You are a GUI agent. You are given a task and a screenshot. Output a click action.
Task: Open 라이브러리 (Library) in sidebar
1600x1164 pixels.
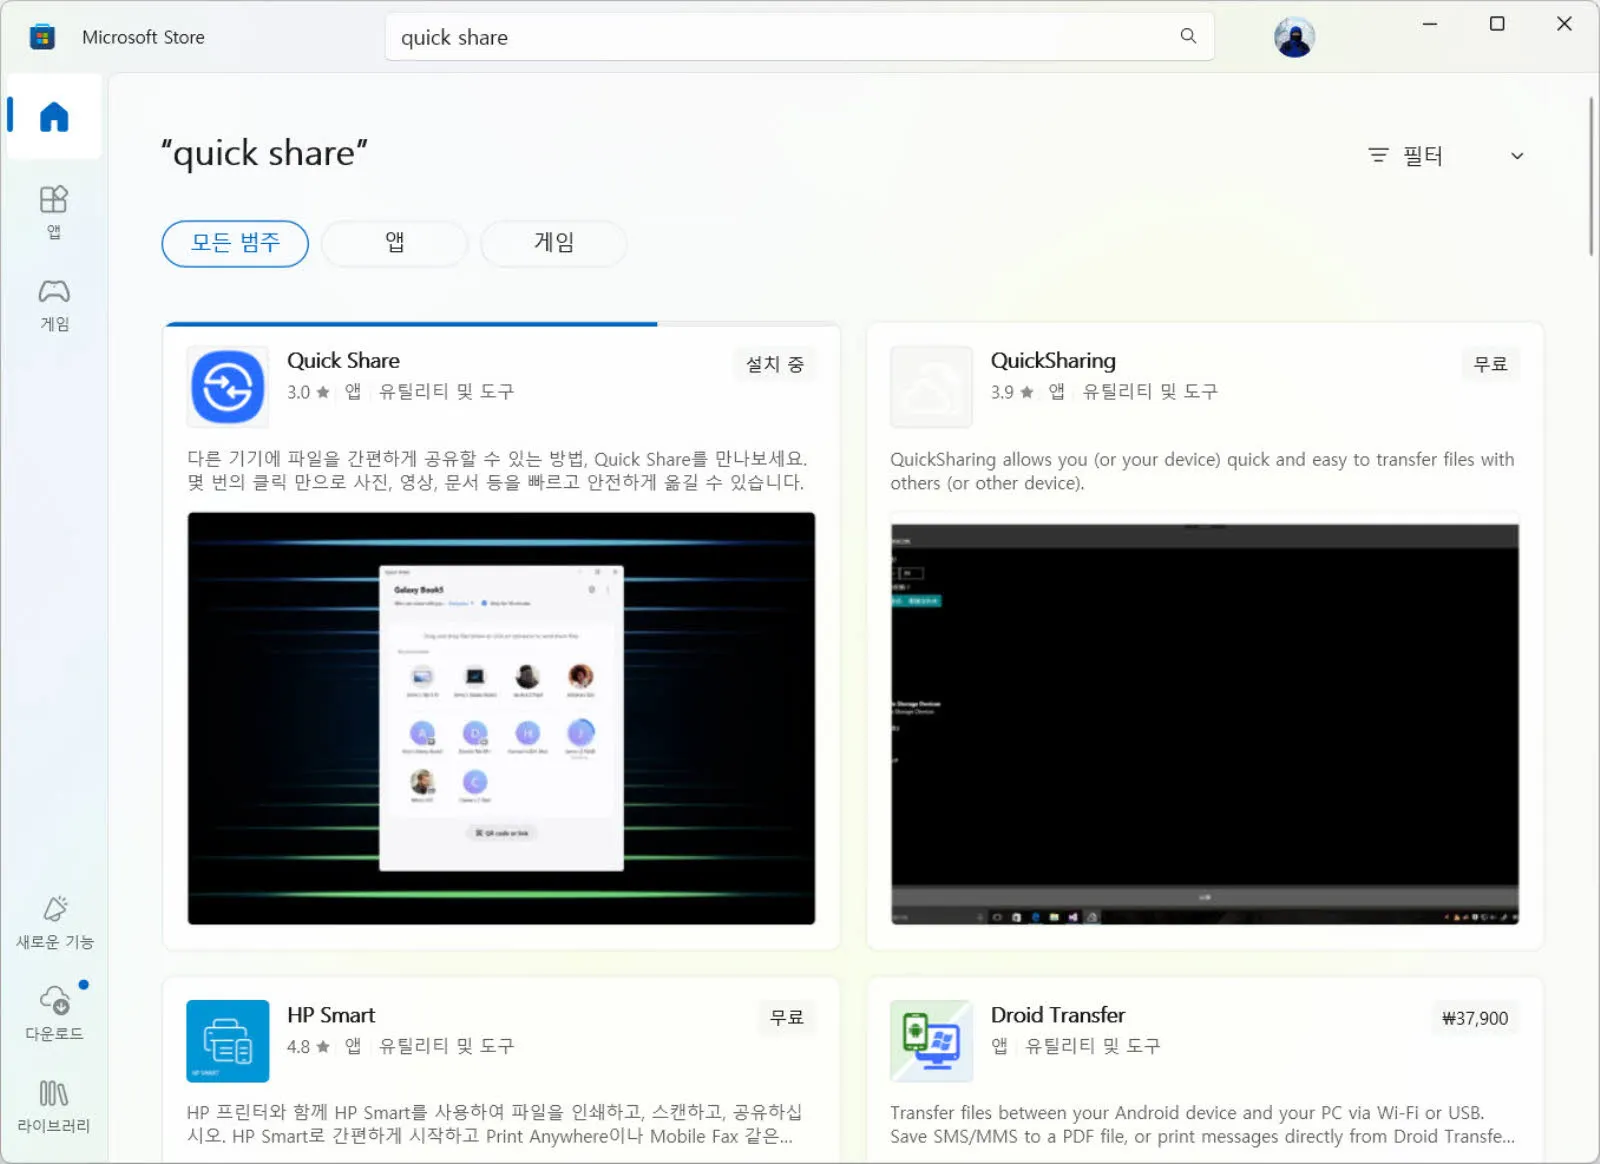(x=54, y=1106)
